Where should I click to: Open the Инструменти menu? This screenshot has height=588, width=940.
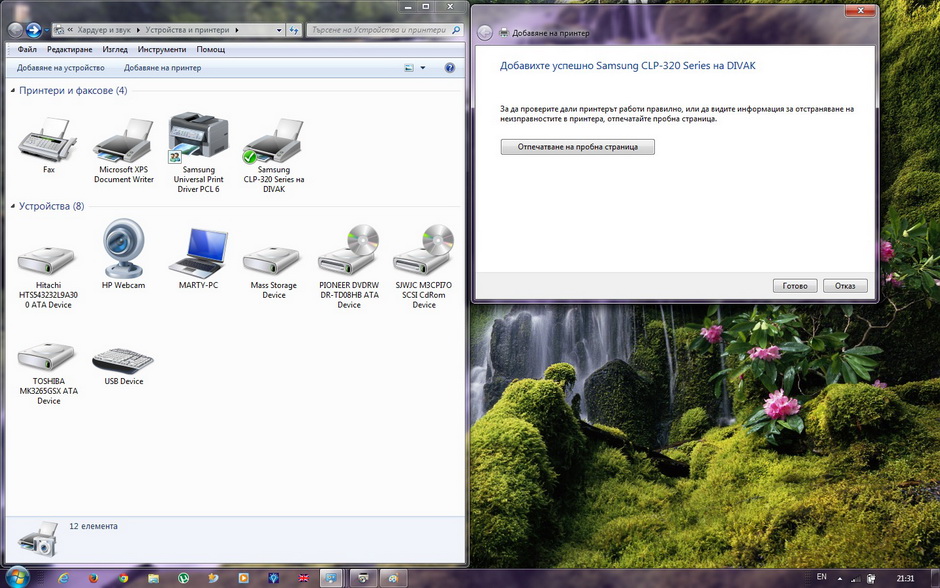pyautogui.click(x=162, y=49)
